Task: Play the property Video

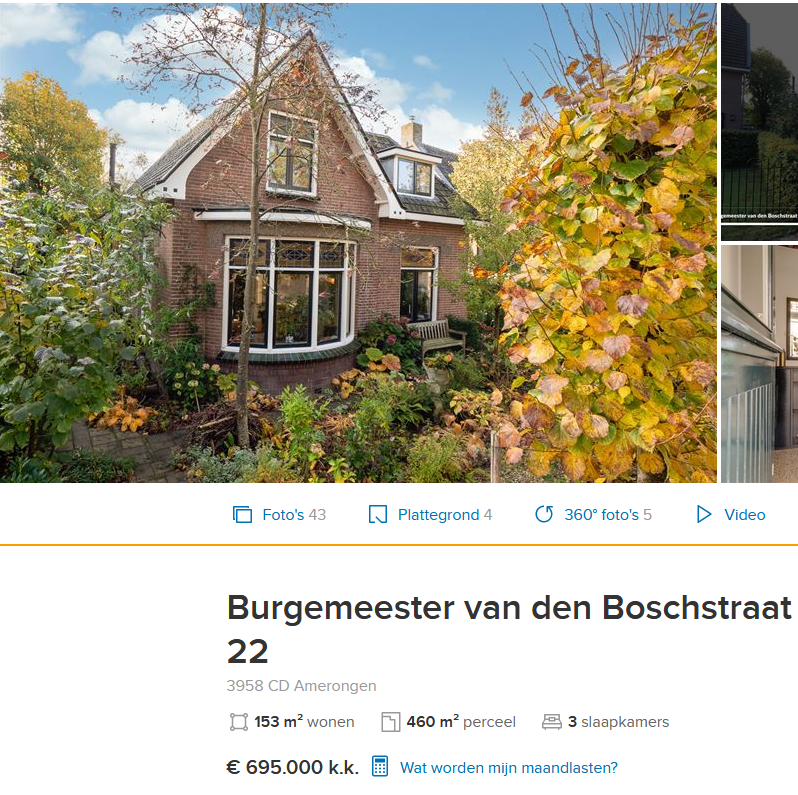Action: [731, 515]
